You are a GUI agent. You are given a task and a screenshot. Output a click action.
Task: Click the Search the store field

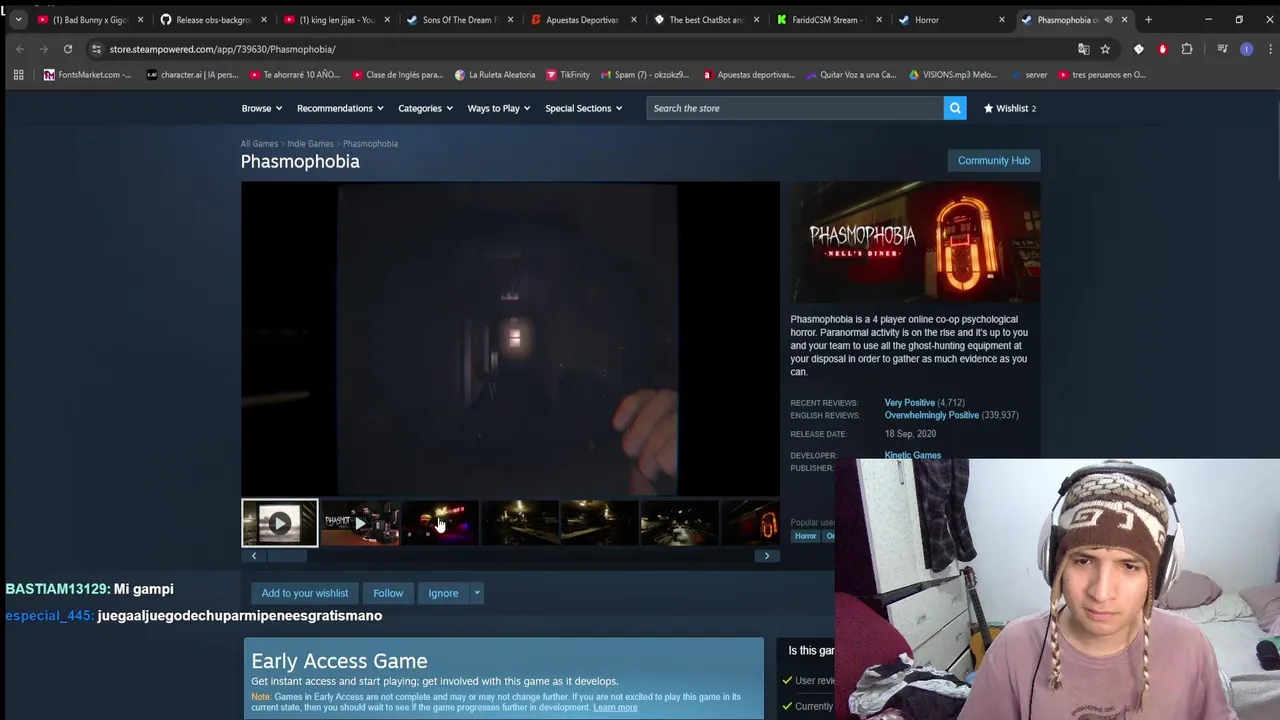point(795,108)
